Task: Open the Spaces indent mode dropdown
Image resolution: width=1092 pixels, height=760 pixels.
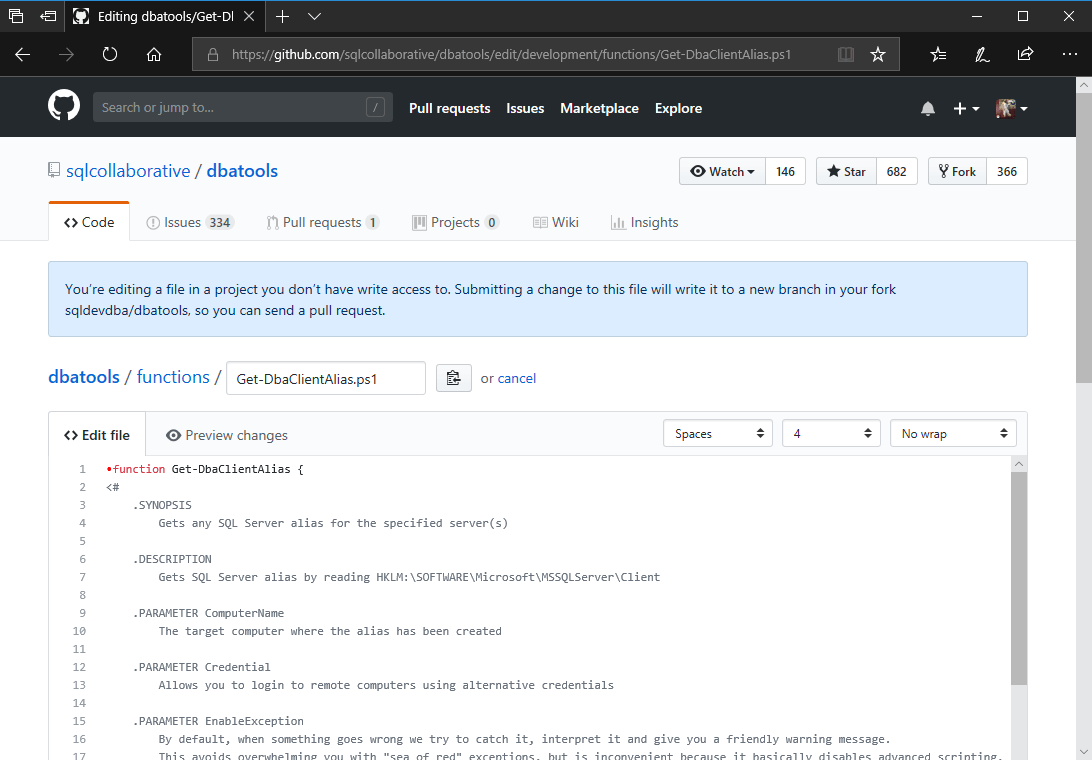Action: click(x=718, y=434)
